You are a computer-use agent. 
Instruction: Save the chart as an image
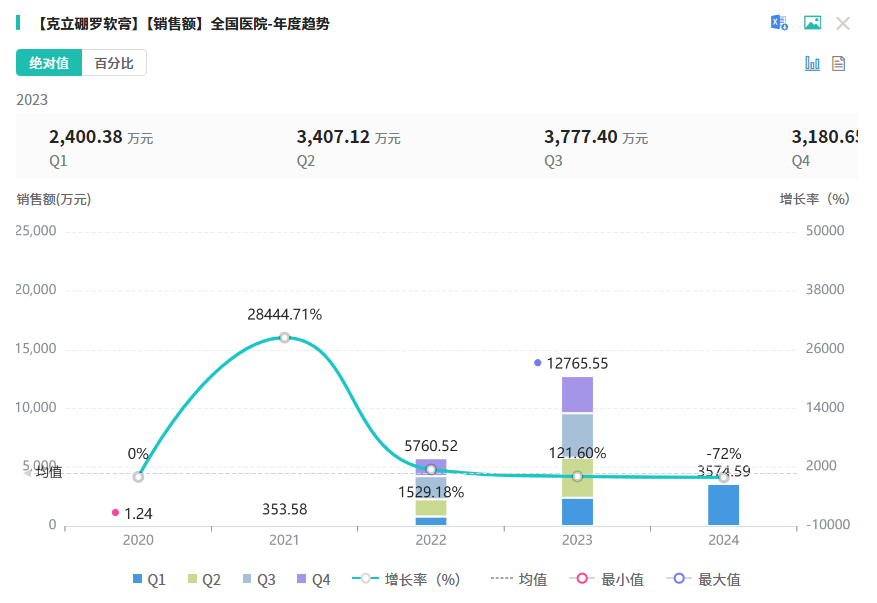[812, 22]
